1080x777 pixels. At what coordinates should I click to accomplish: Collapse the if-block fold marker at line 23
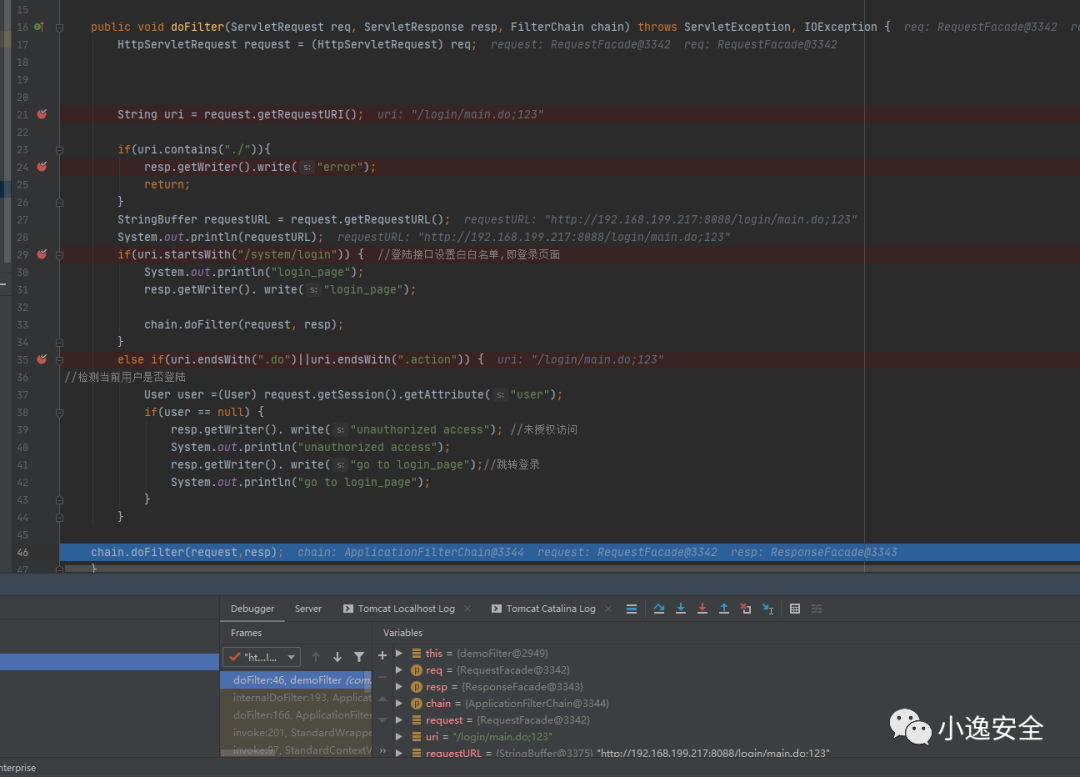(59, 149)
